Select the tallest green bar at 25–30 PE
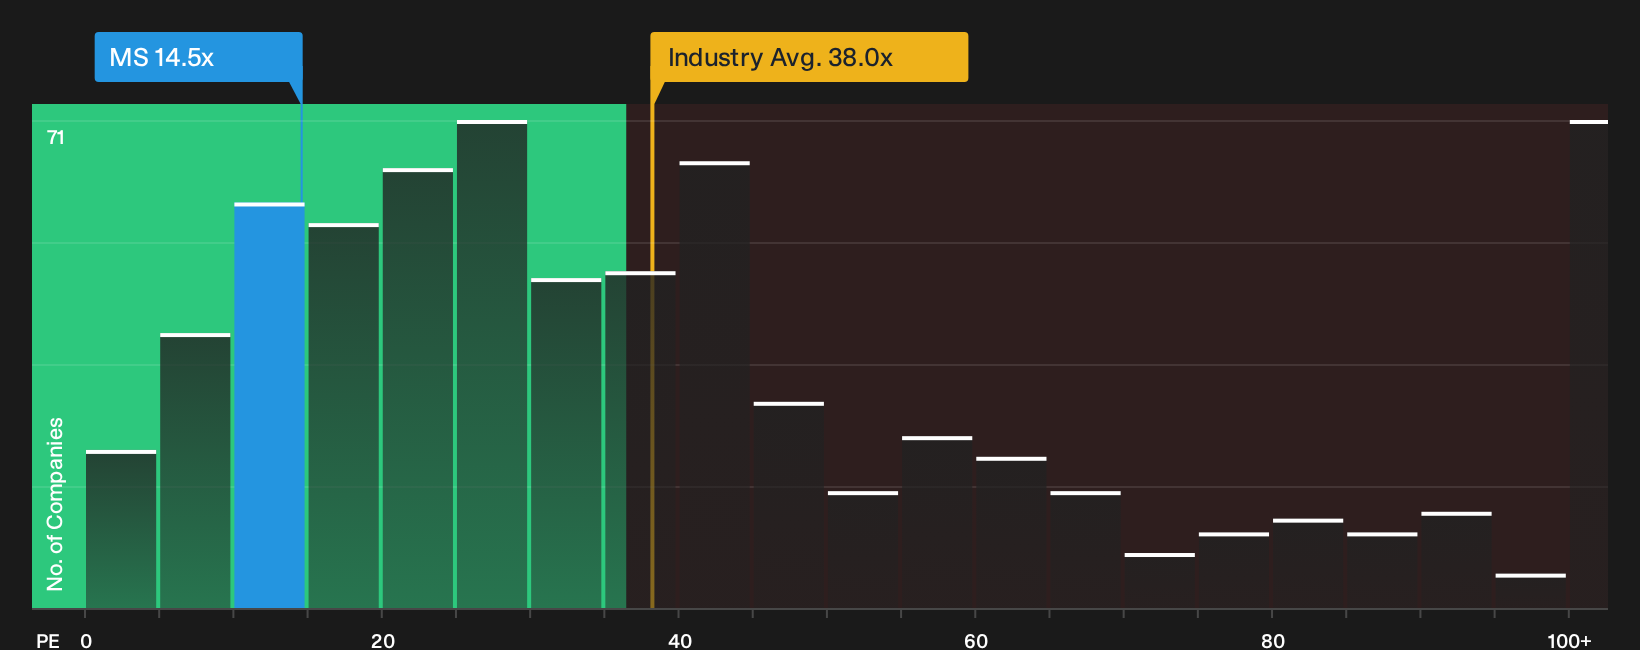The height and width of the screenshot is (650, 1640). [x=492, y=364]
